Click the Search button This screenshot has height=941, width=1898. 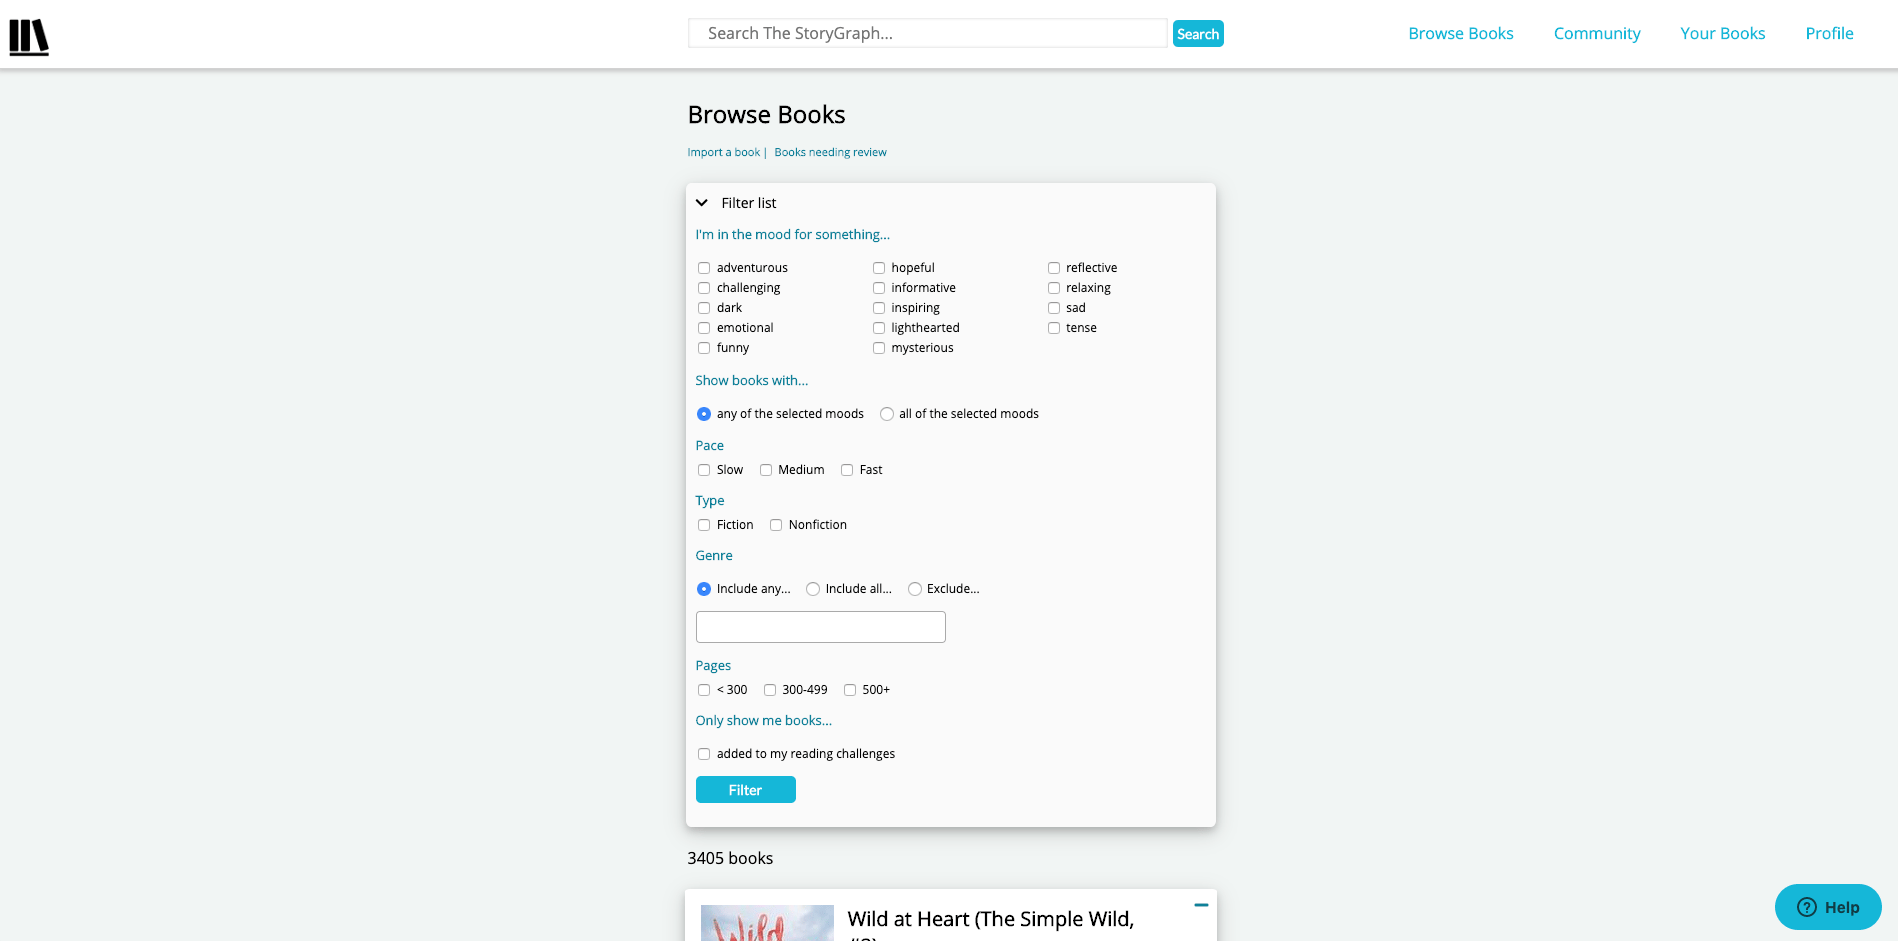(x=1198, y=34)
